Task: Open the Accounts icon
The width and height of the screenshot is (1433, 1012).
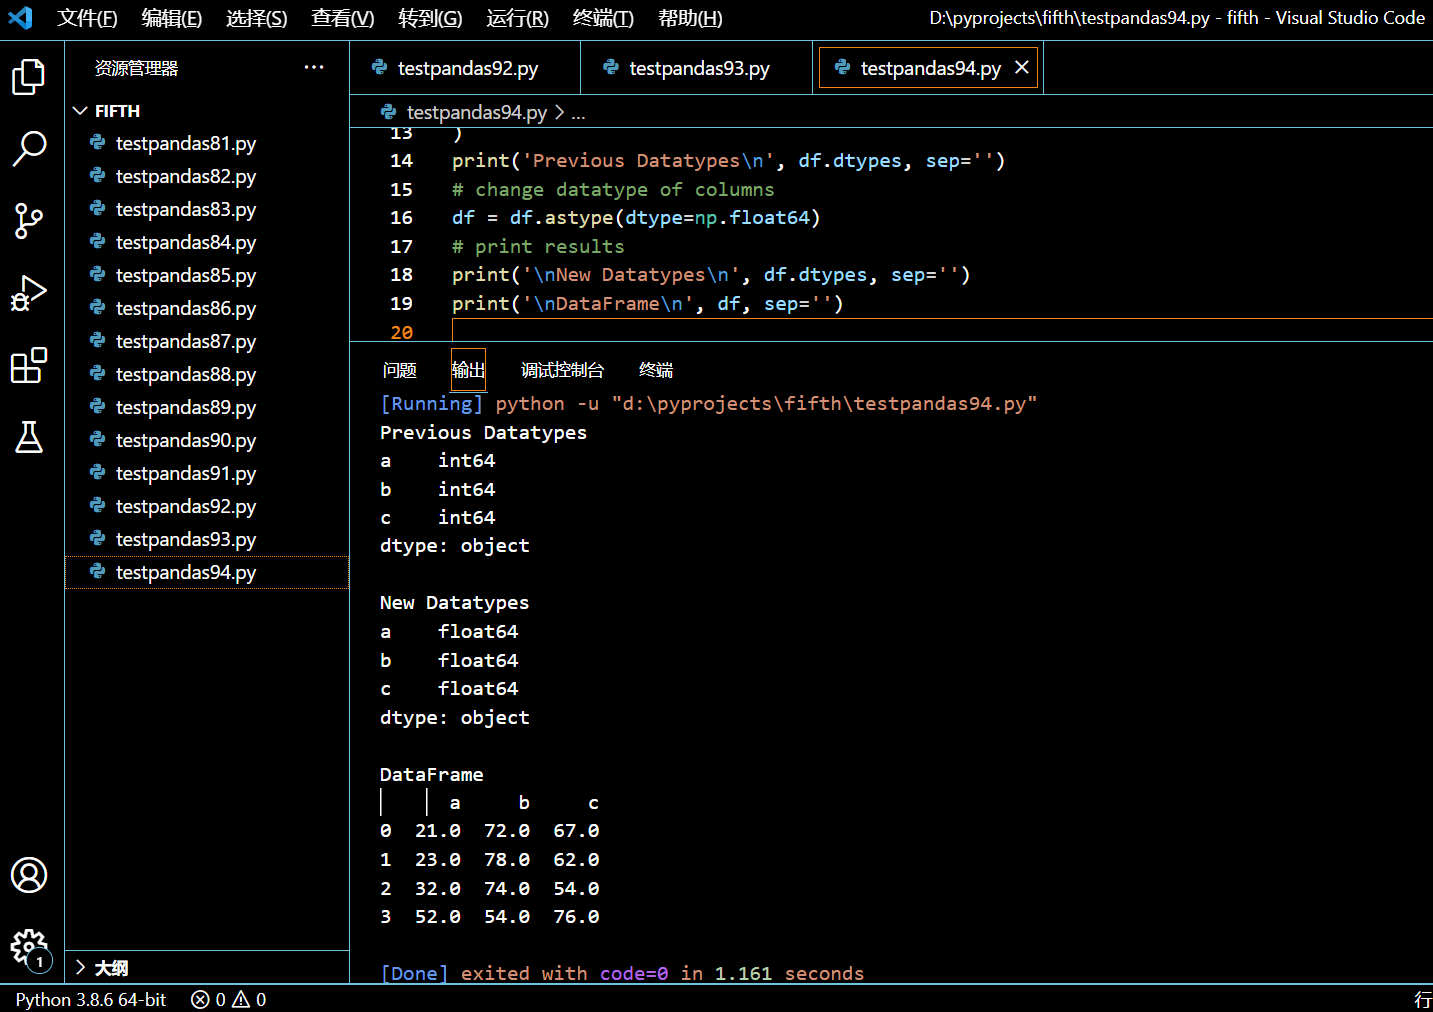Action: click(29, 875)
